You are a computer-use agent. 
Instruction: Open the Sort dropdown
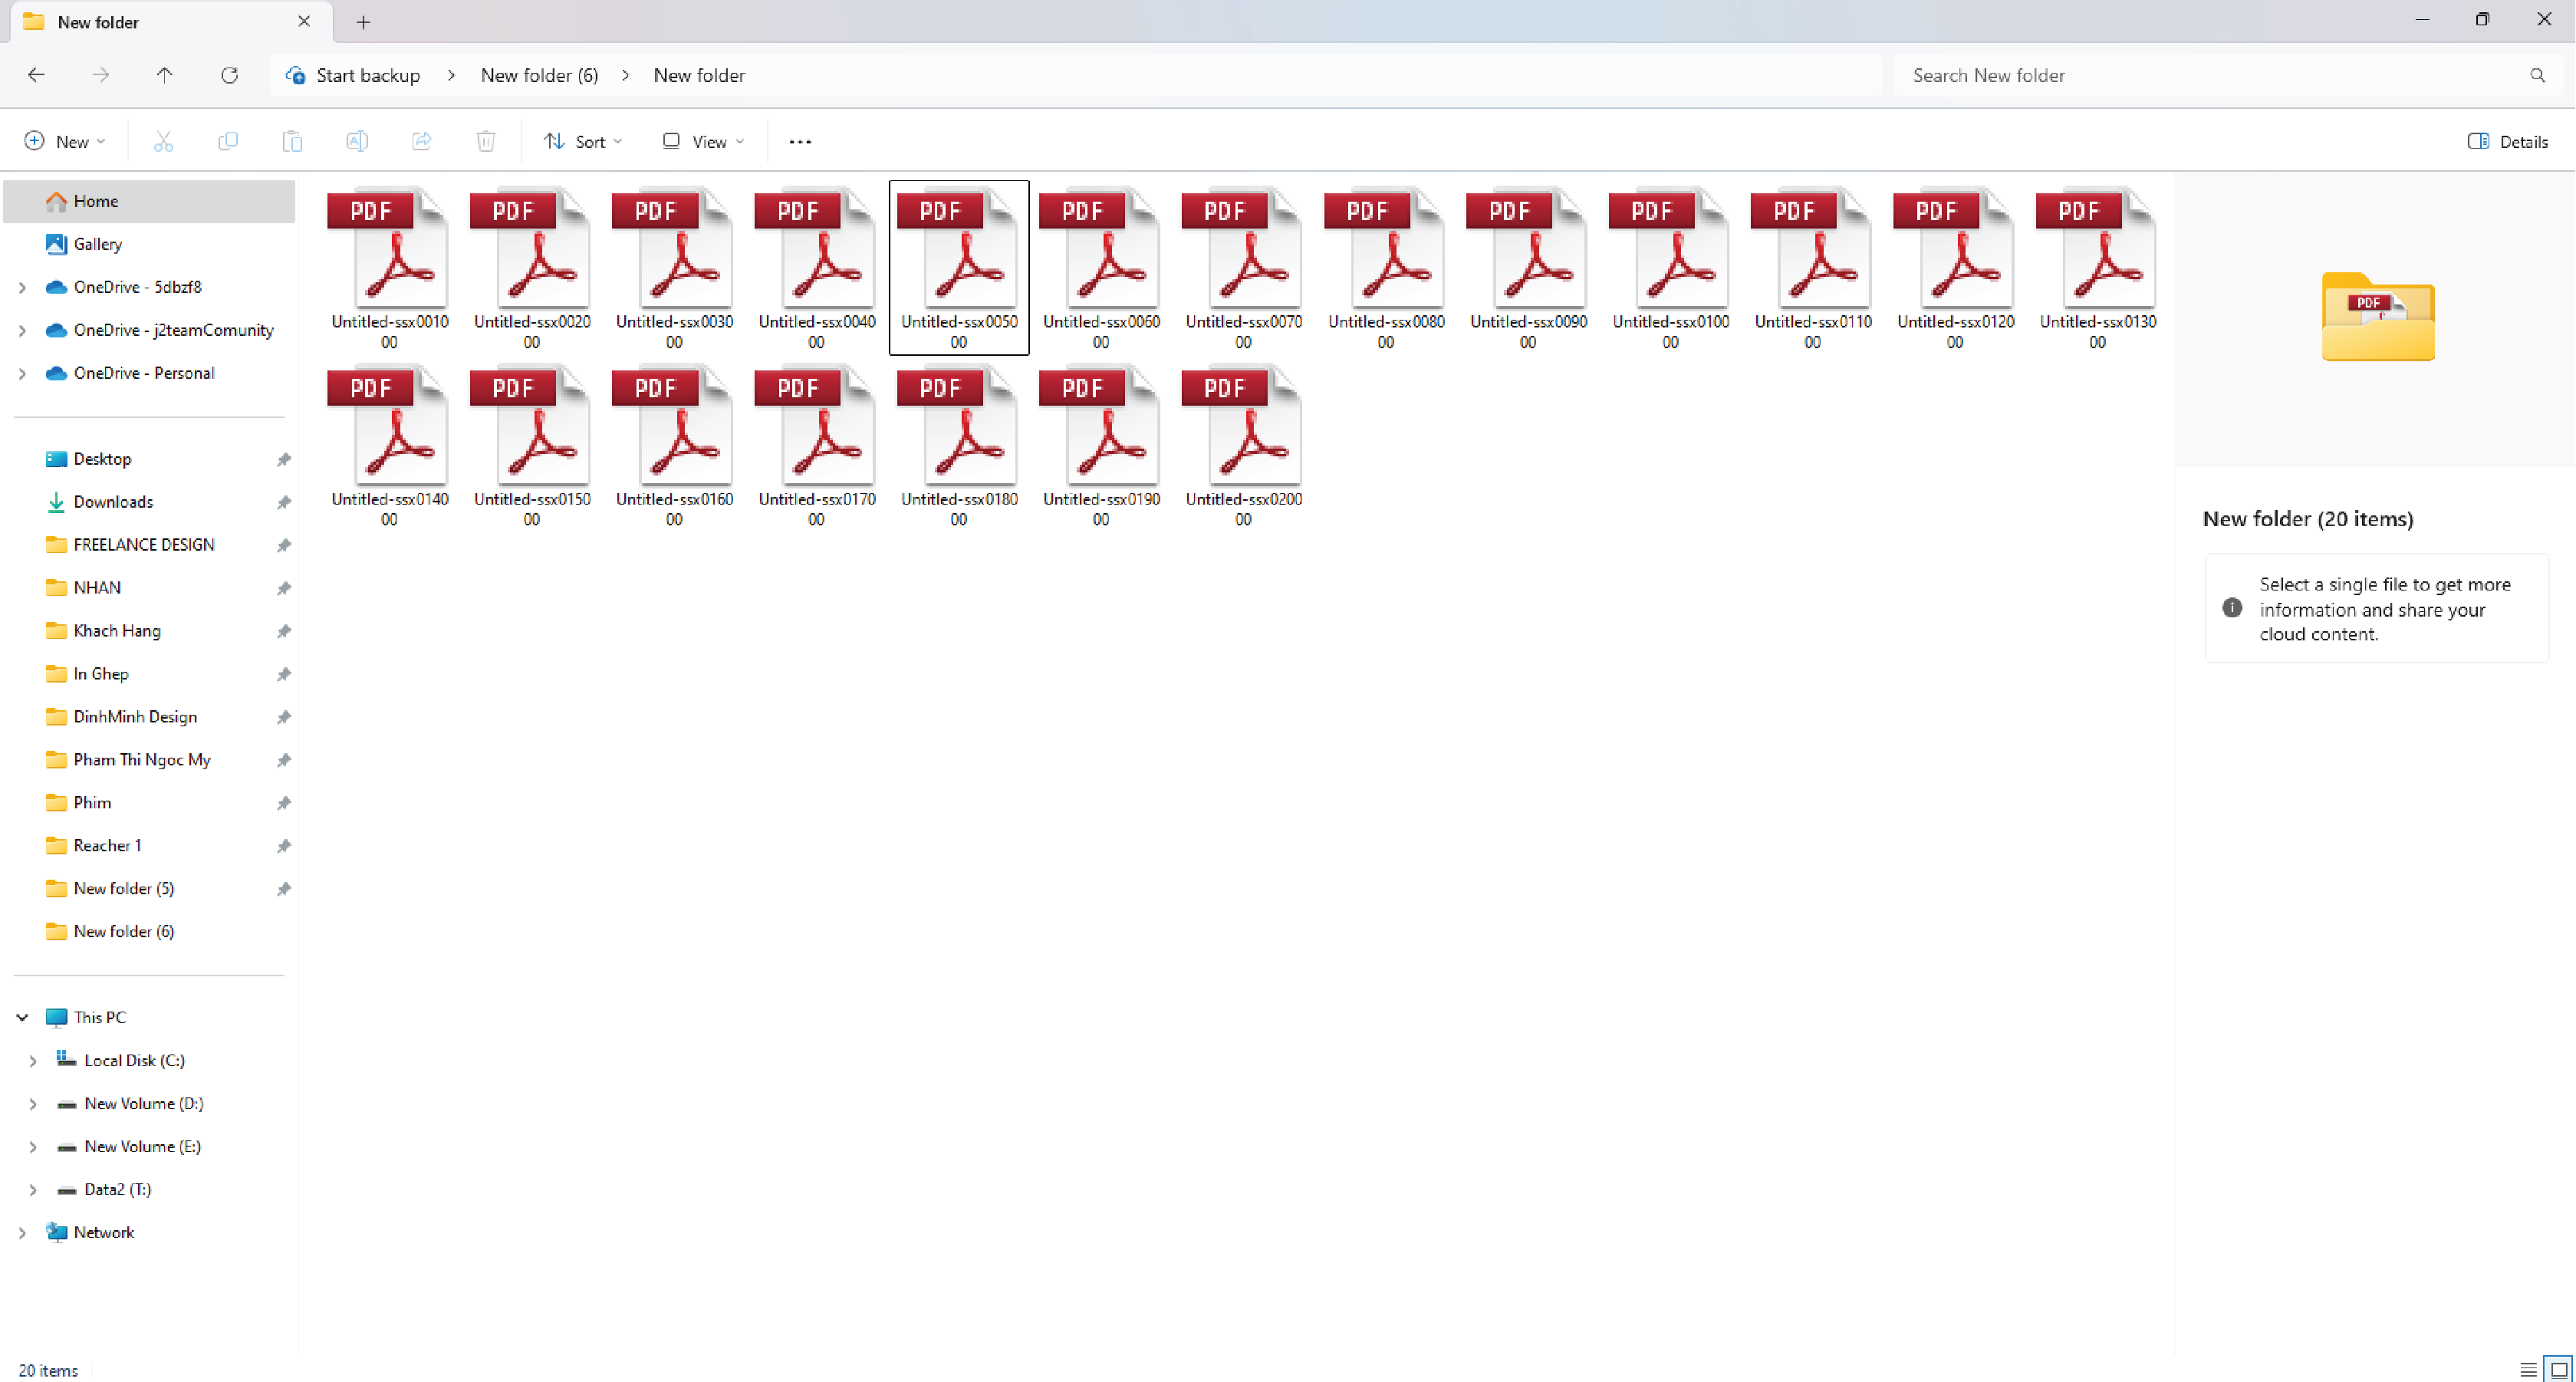click(583, 141)
